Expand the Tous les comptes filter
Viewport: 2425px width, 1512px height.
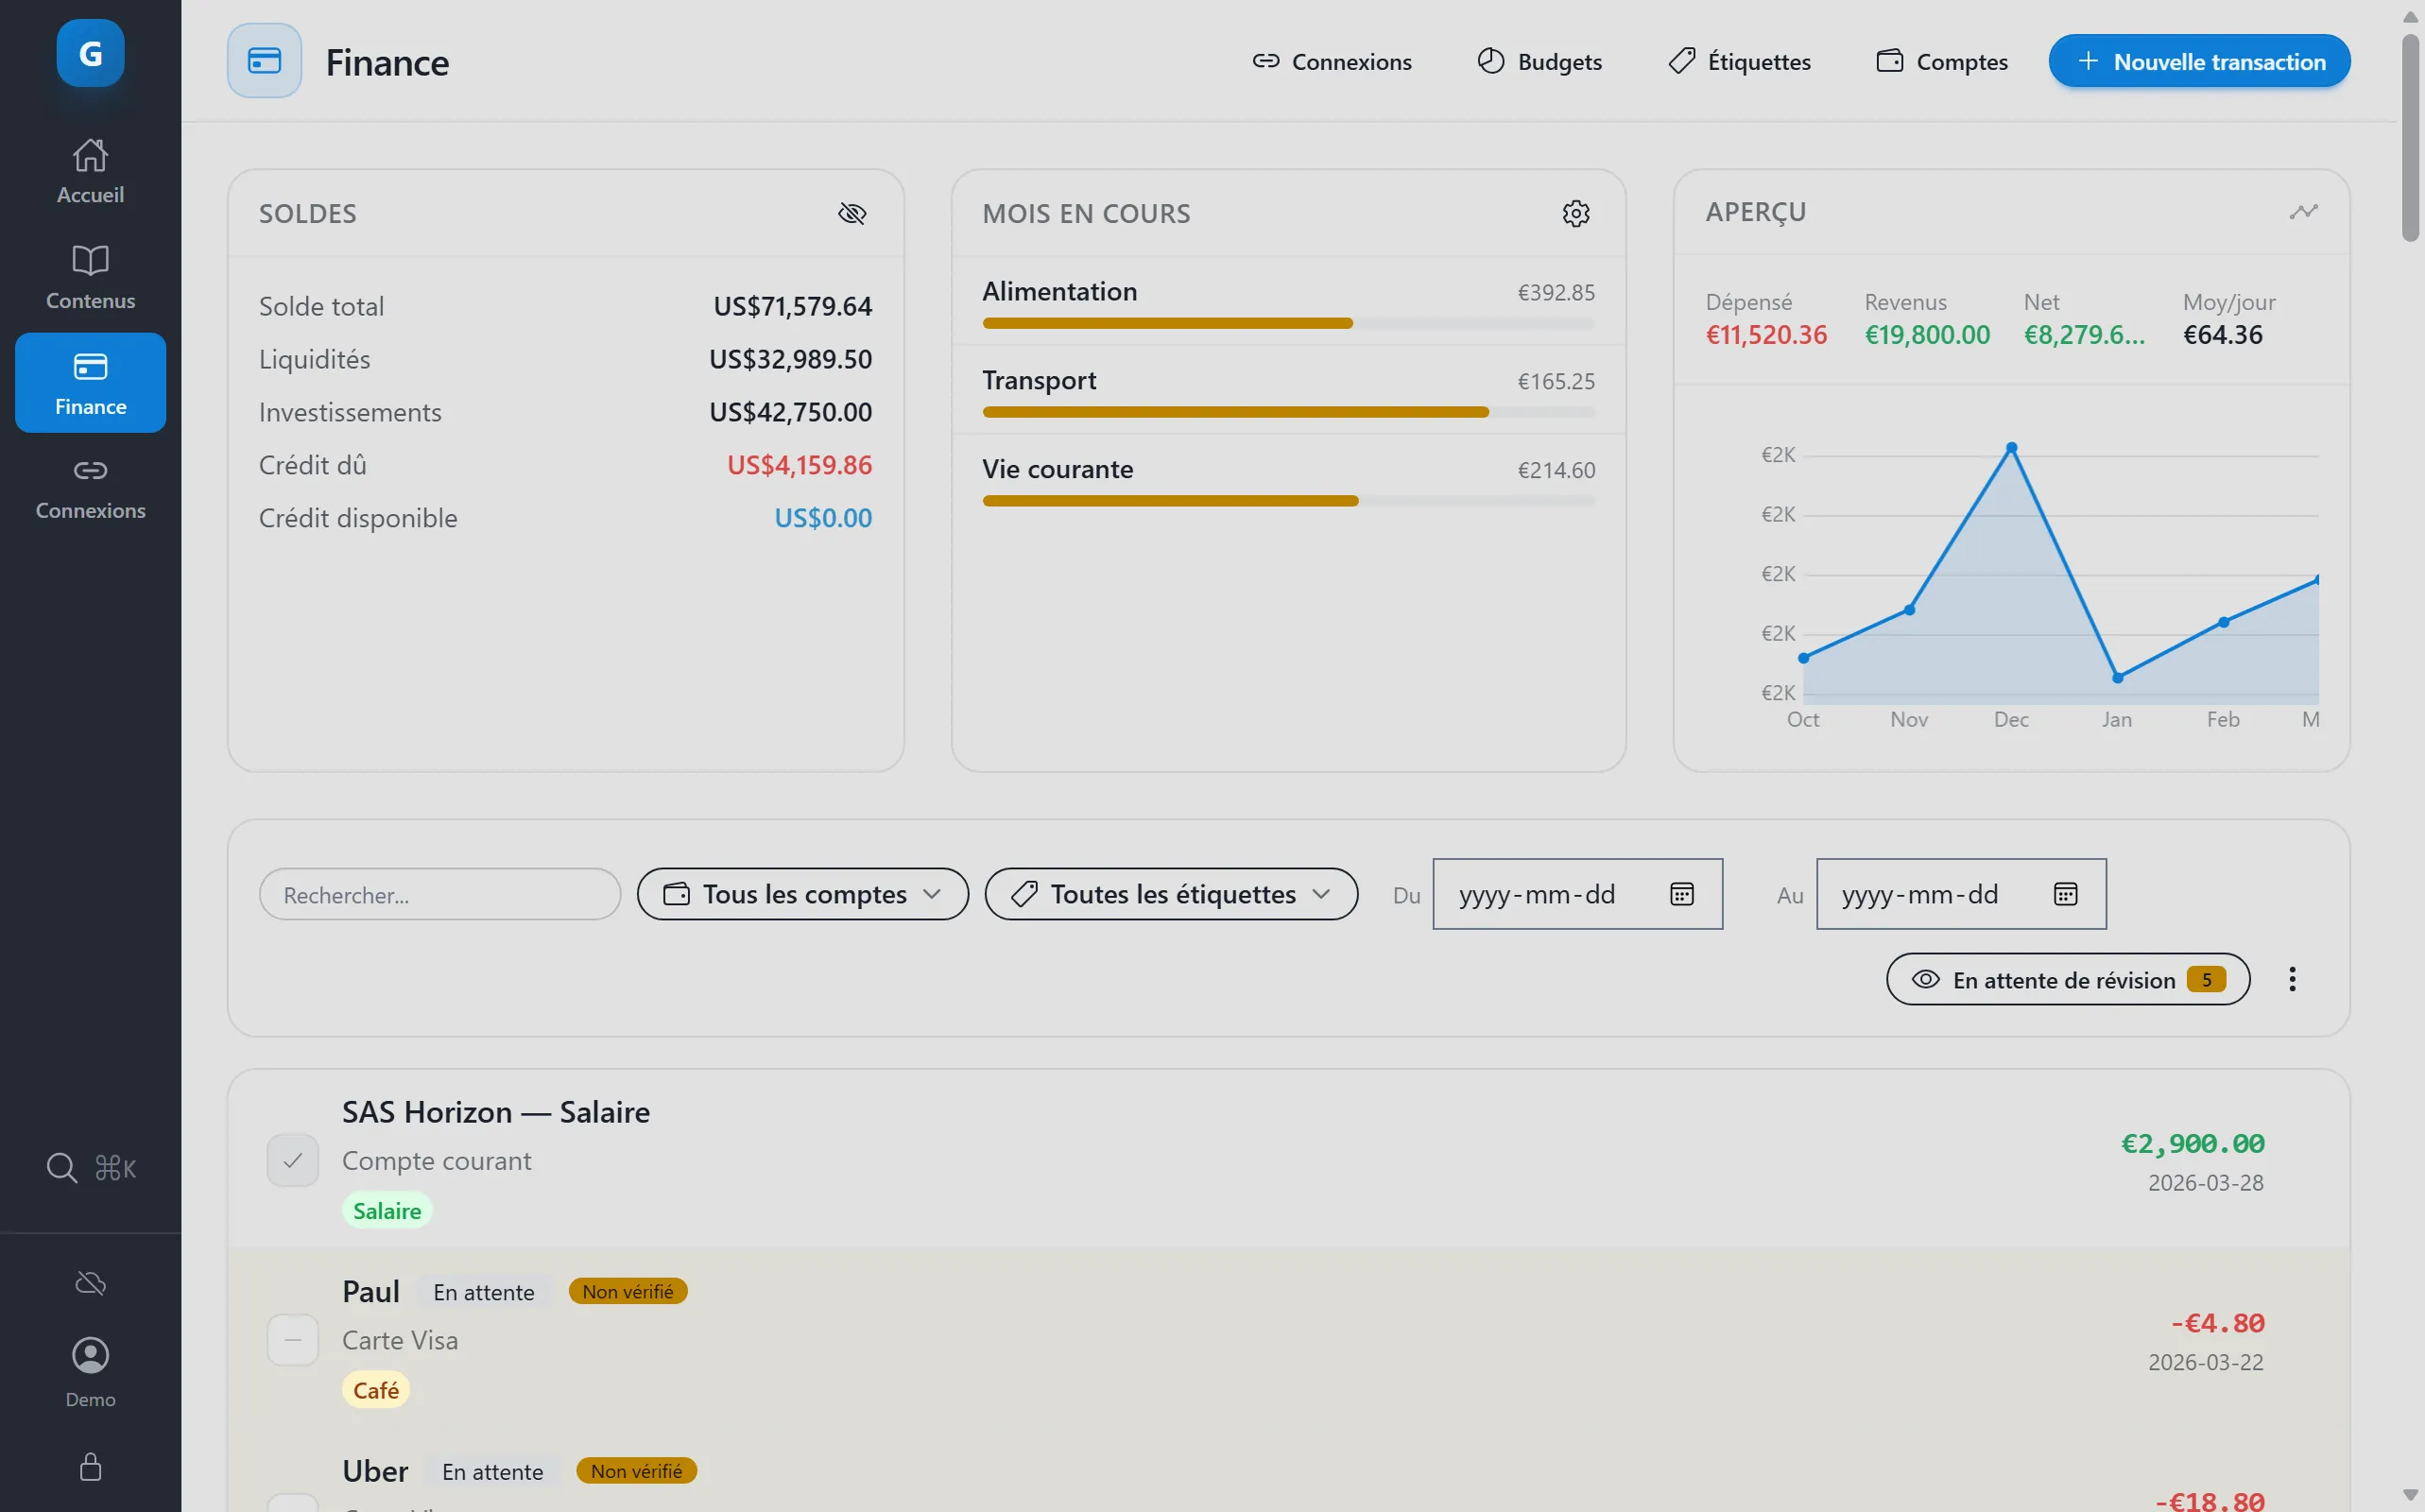[802, 894]
